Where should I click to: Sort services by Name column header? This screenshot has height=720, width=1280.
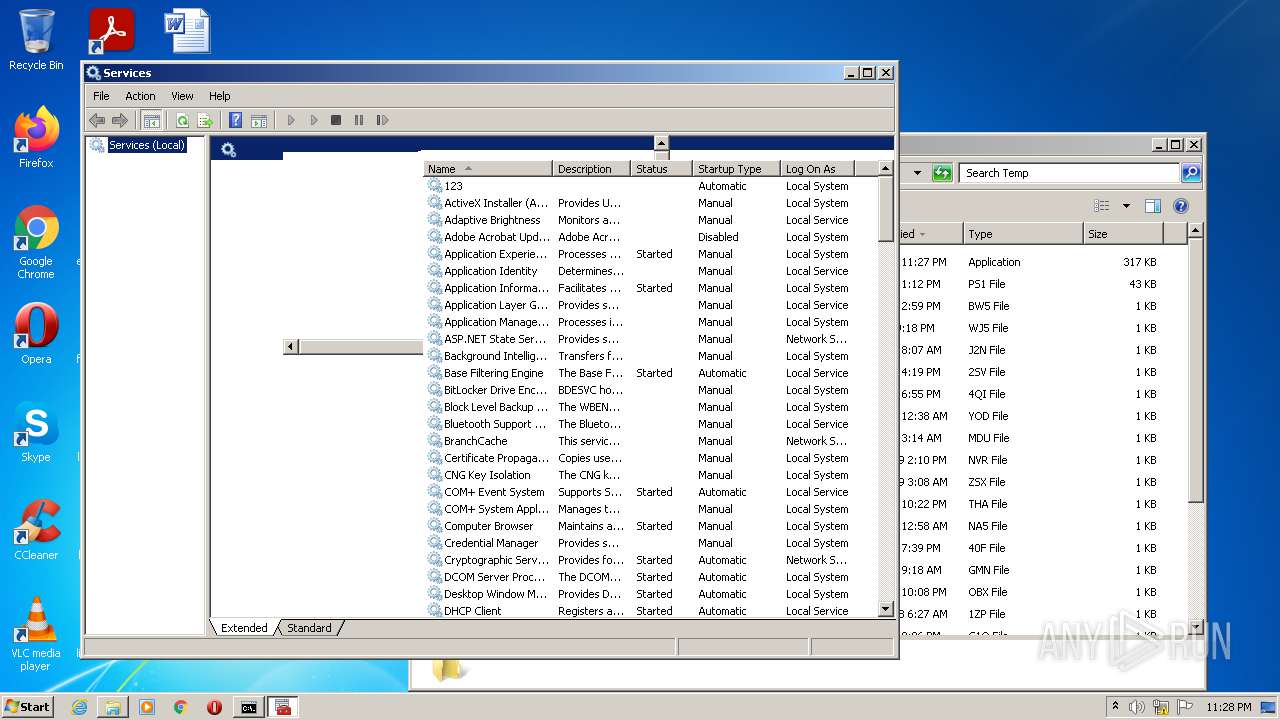(x=488, y=169)
